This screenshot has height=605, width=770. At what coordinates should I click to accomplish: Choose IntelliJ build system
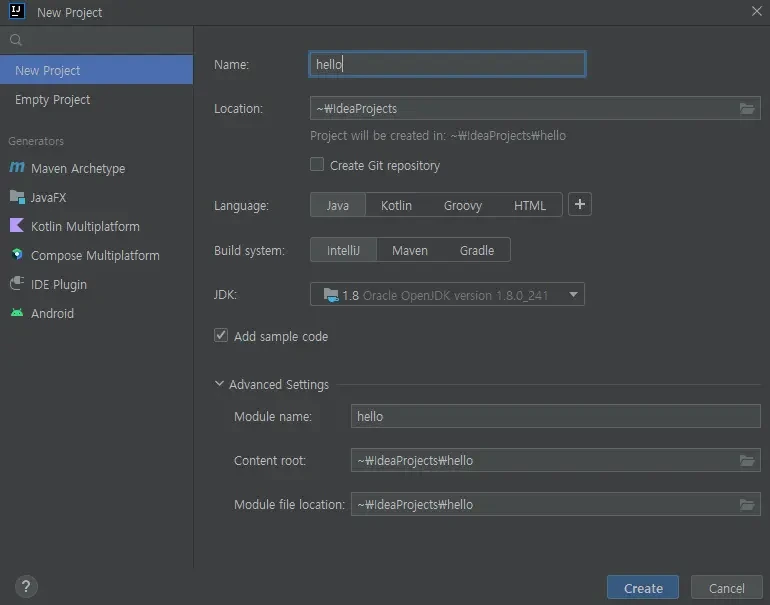[x=343, y=250]
